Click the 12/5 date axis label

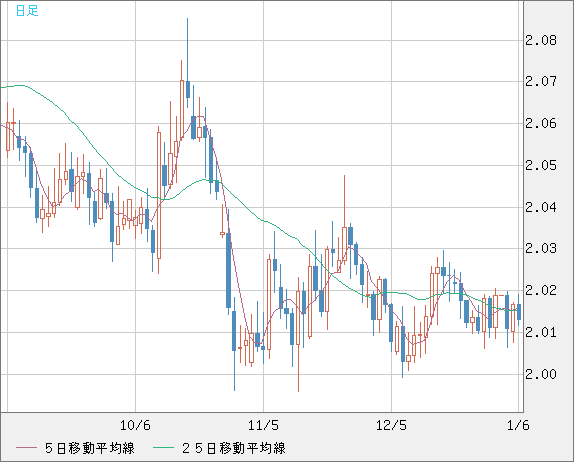(x=391, y=425)
